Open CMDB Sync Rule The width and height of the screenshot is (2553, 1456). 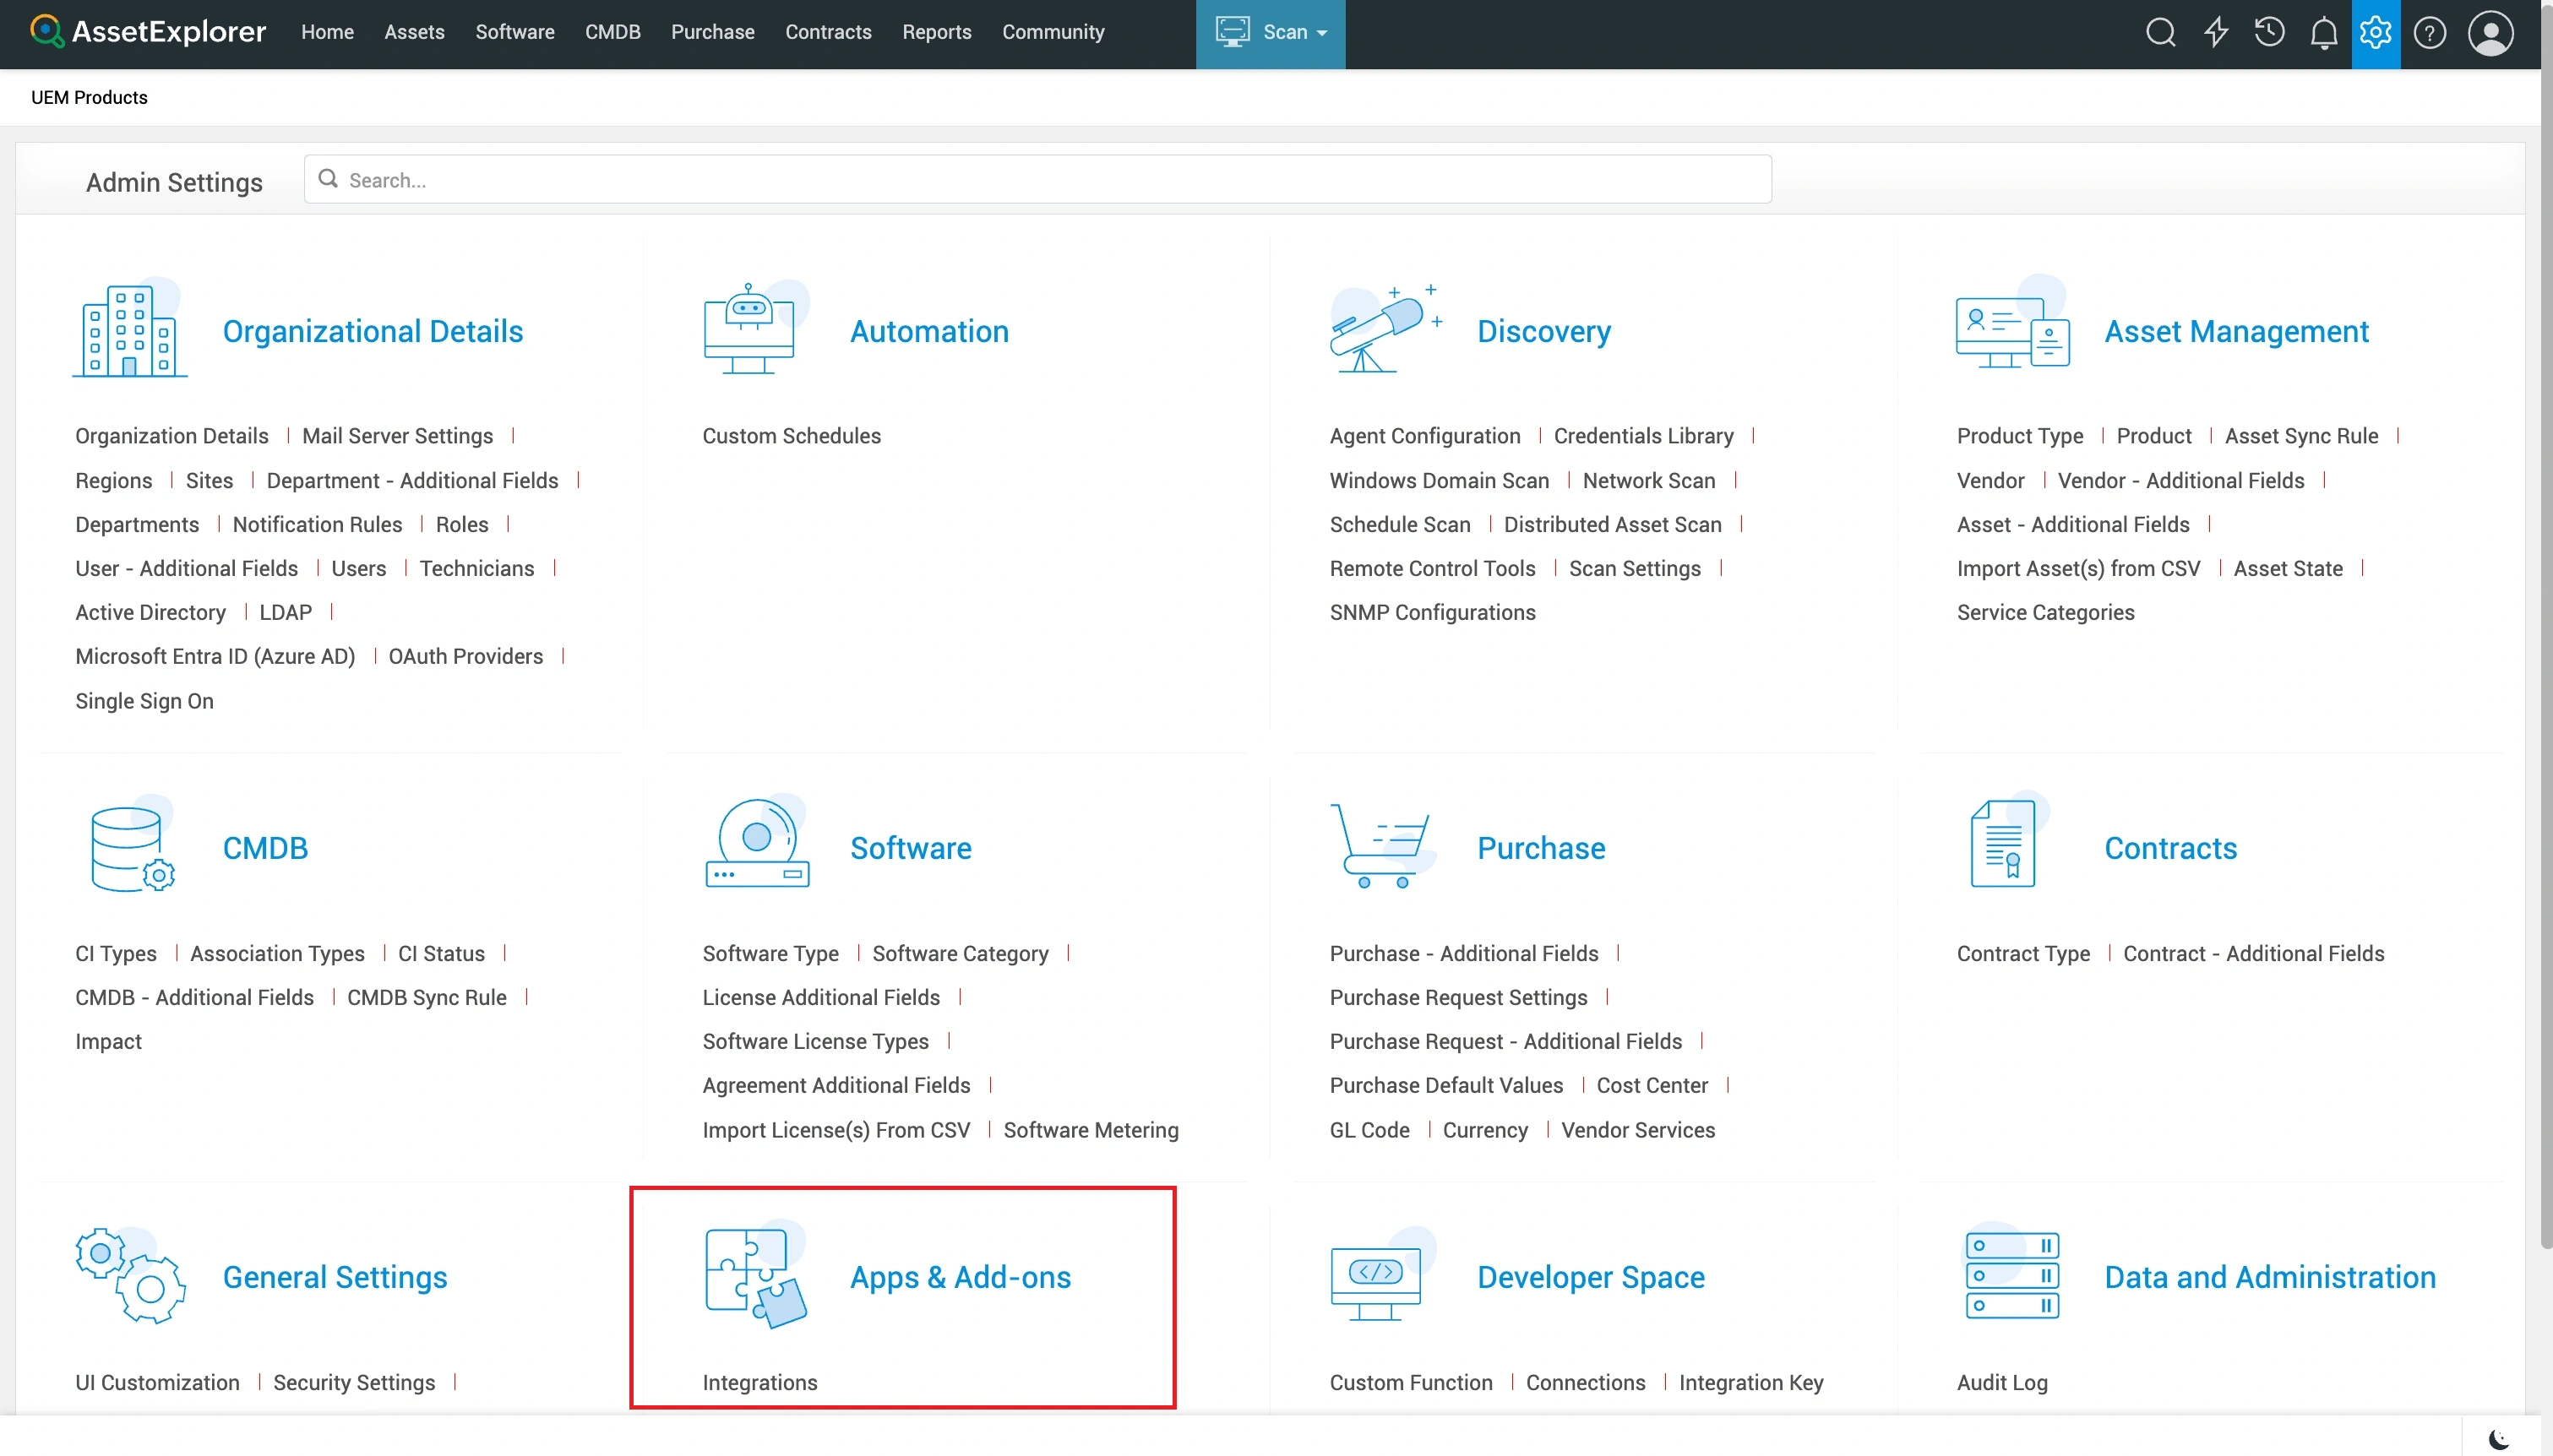coord(426,997)
